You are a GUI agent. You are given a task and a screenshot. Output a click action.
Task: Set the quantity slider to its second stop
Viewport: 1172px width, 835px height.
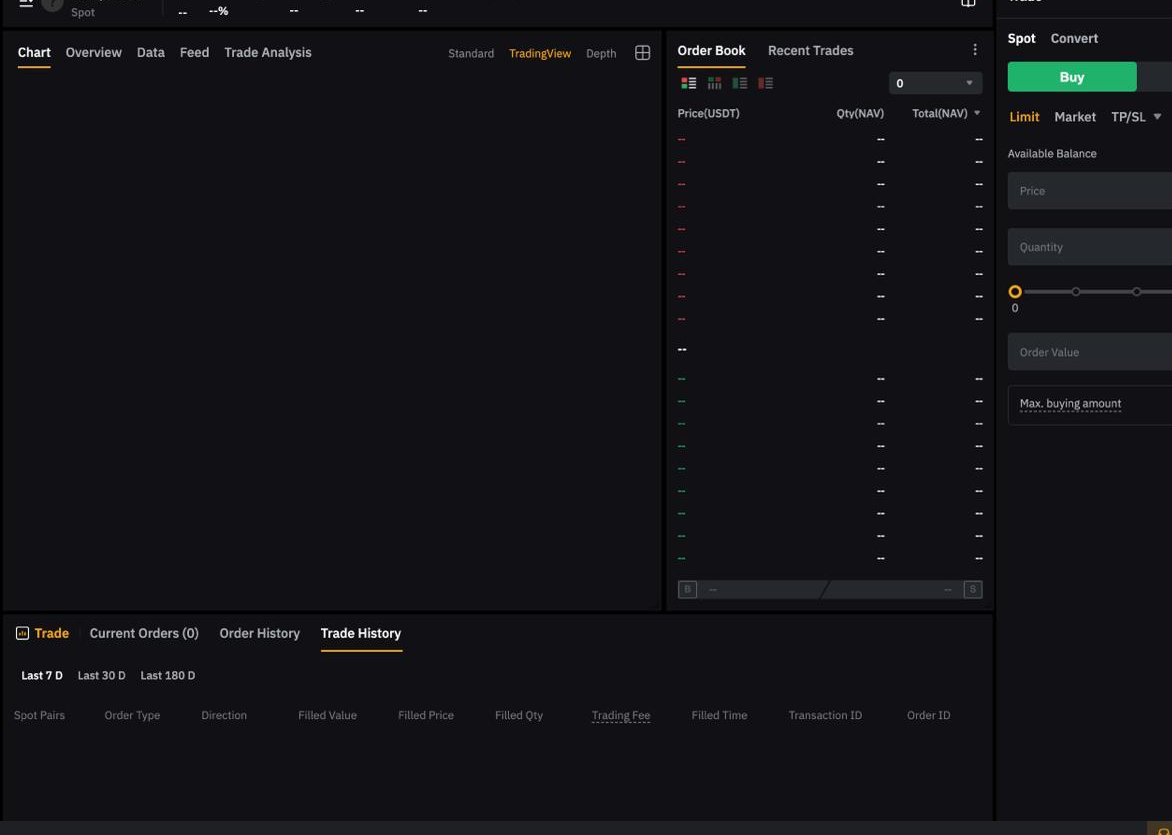click(x=1076, y=292)
